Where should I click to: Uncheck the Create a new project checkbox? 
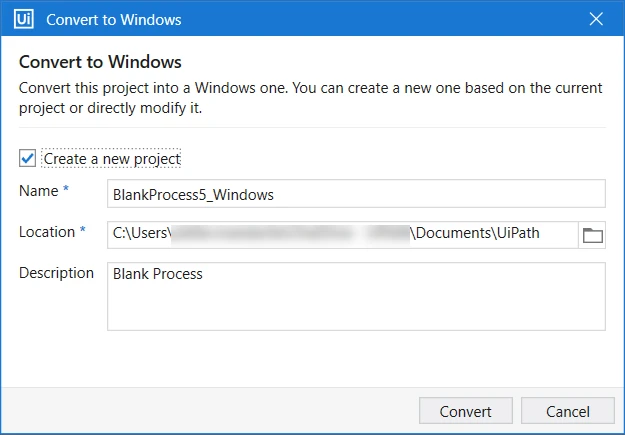pos(27,158)
